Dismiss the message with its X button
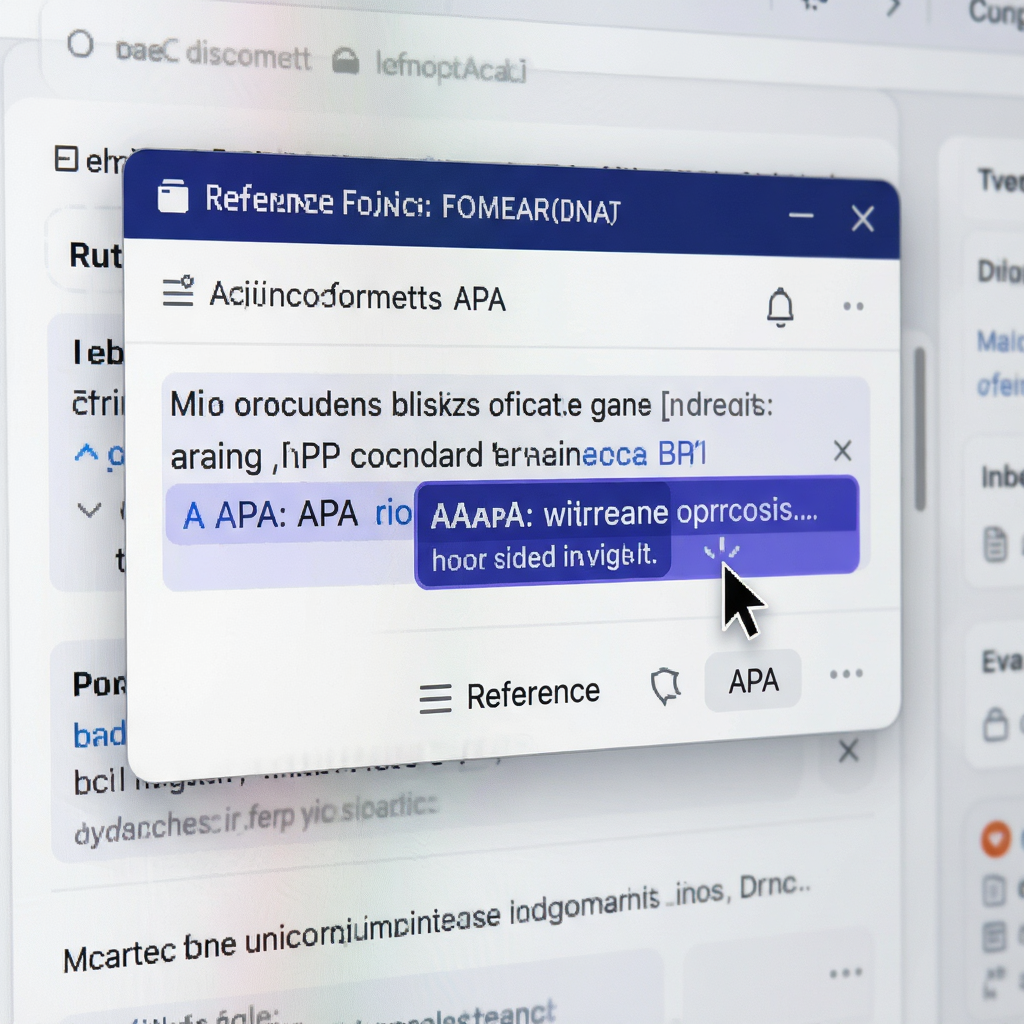 pos(842,451)
